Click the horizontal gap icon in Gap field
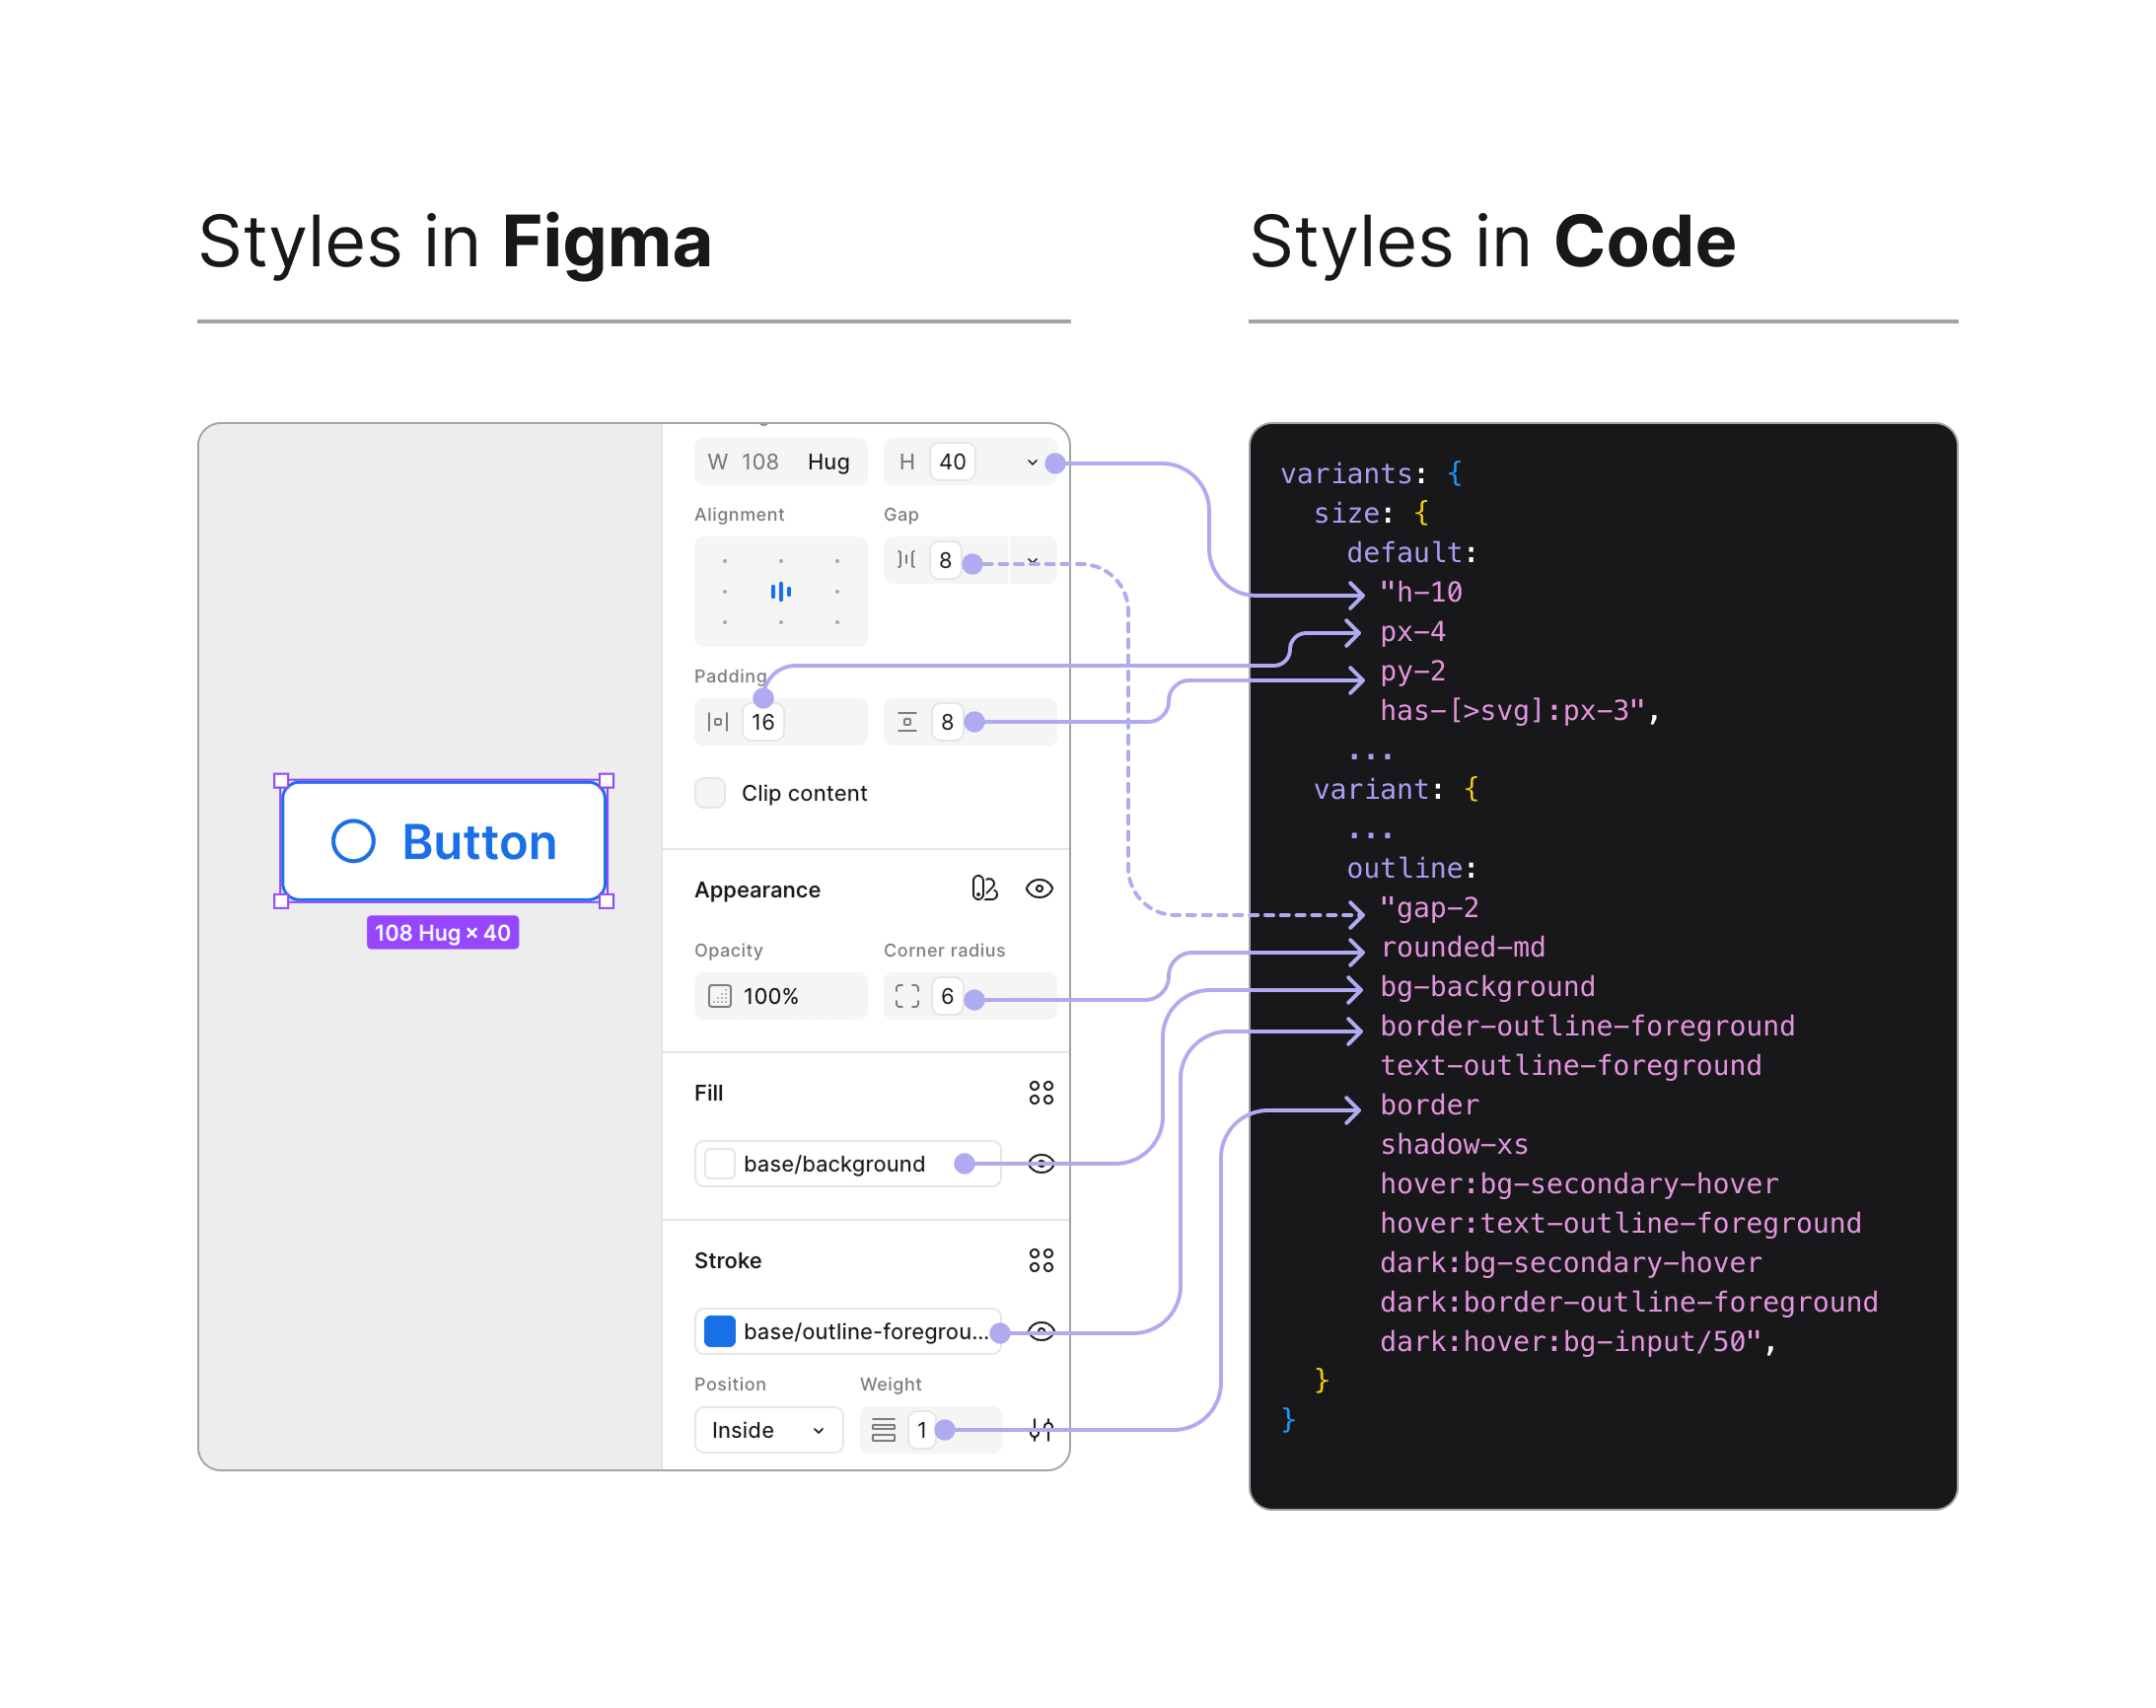The height and width of the screenshot is (1708, 2156). pos(906,560)
